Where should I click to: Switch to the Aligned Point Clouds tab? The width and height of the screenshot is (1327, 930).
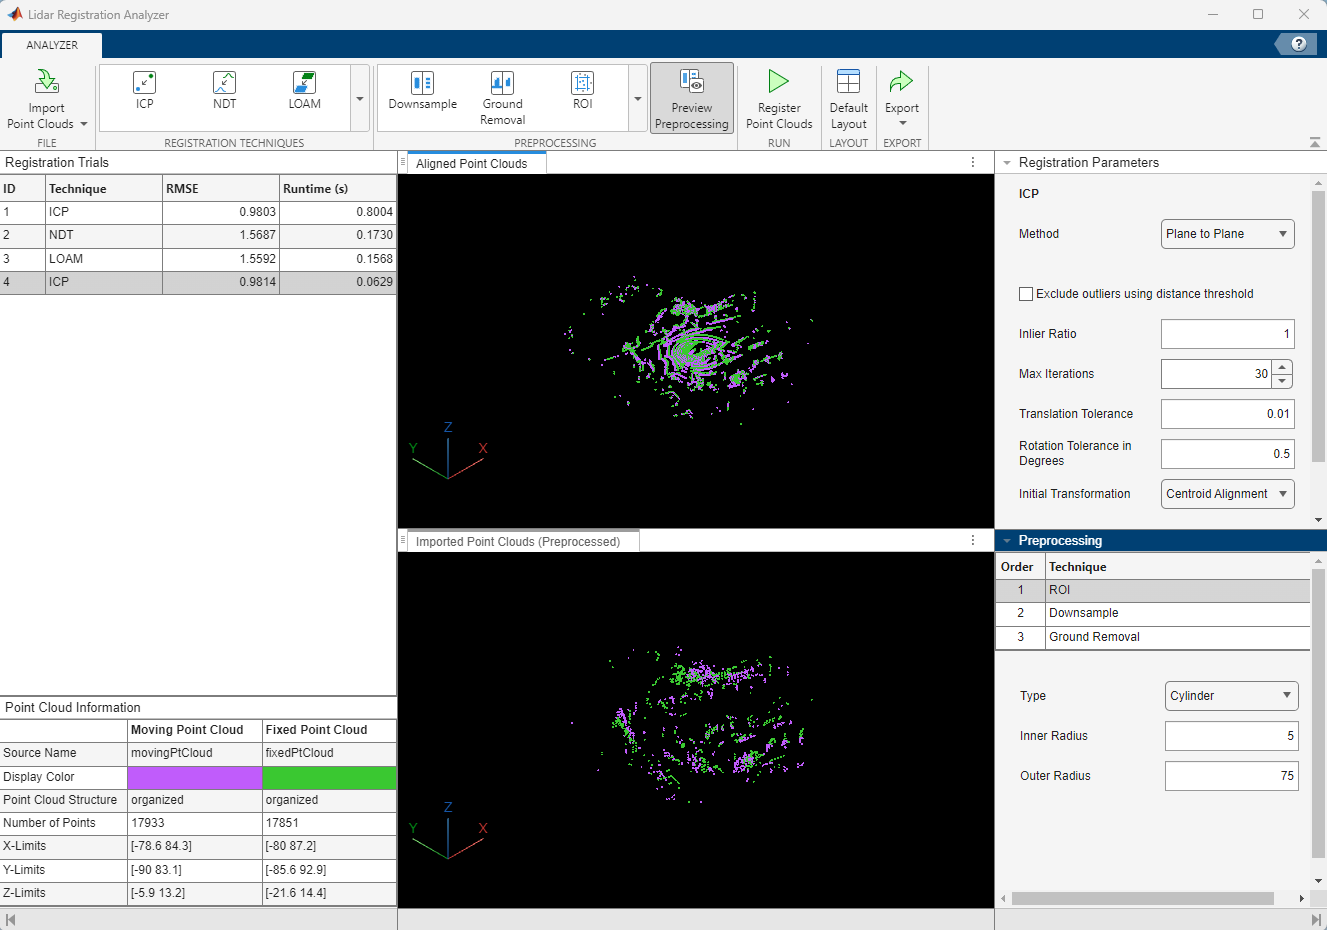(475, 162)
